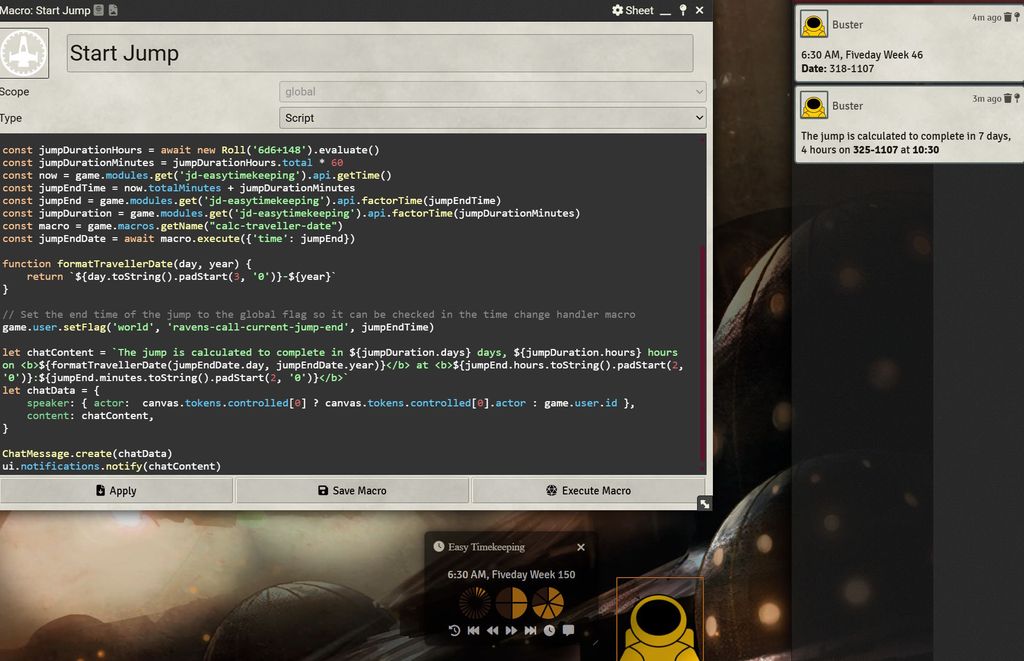Screen dimensions: 1024x661
Task: Click the fast rewind time button
Action: 492,631
